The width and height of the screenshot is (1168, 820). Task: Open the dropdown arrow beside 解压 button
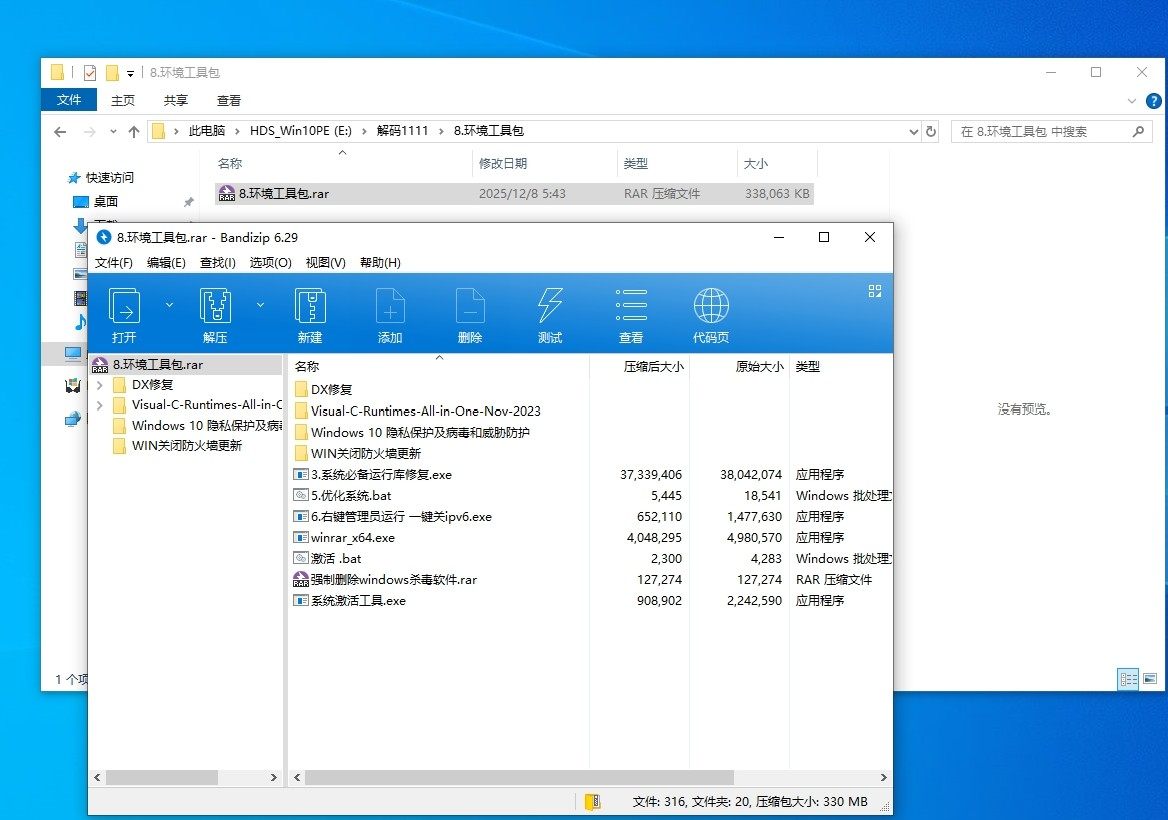point(260,304)
